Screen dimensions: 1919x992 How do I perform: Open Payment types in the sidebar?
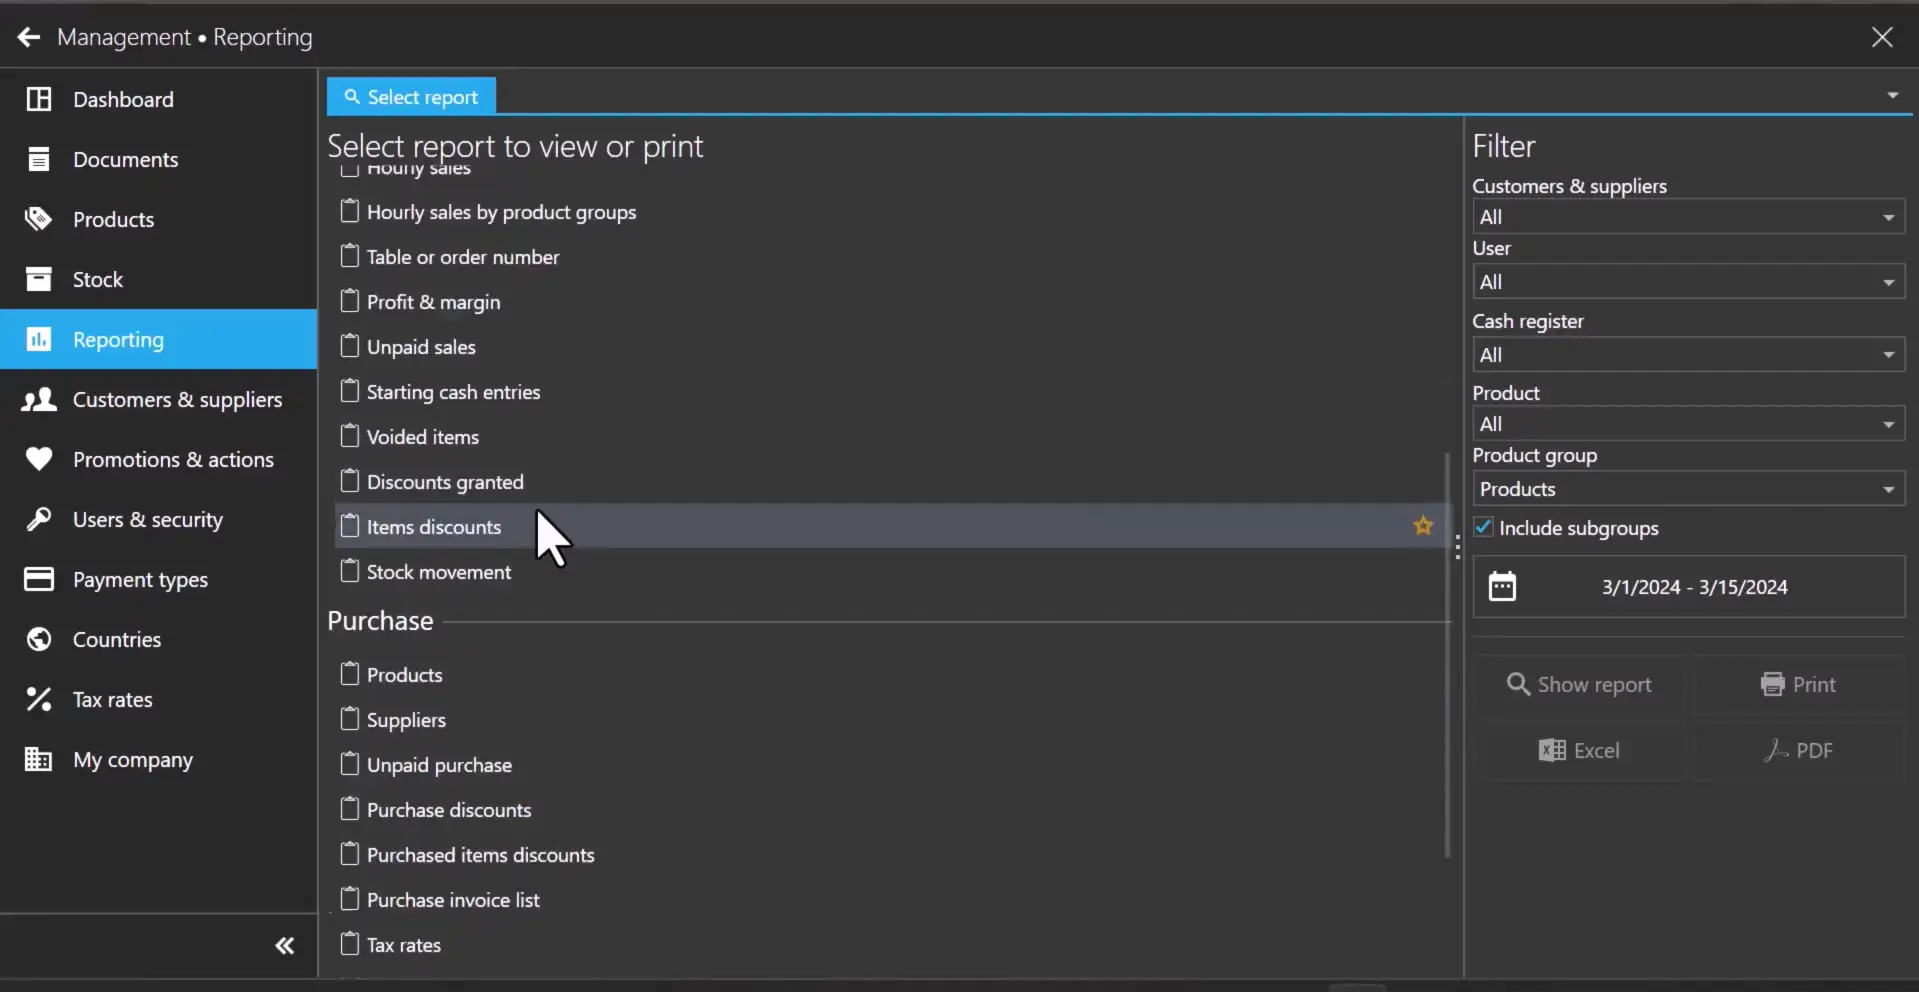click(x=140, y=580)
